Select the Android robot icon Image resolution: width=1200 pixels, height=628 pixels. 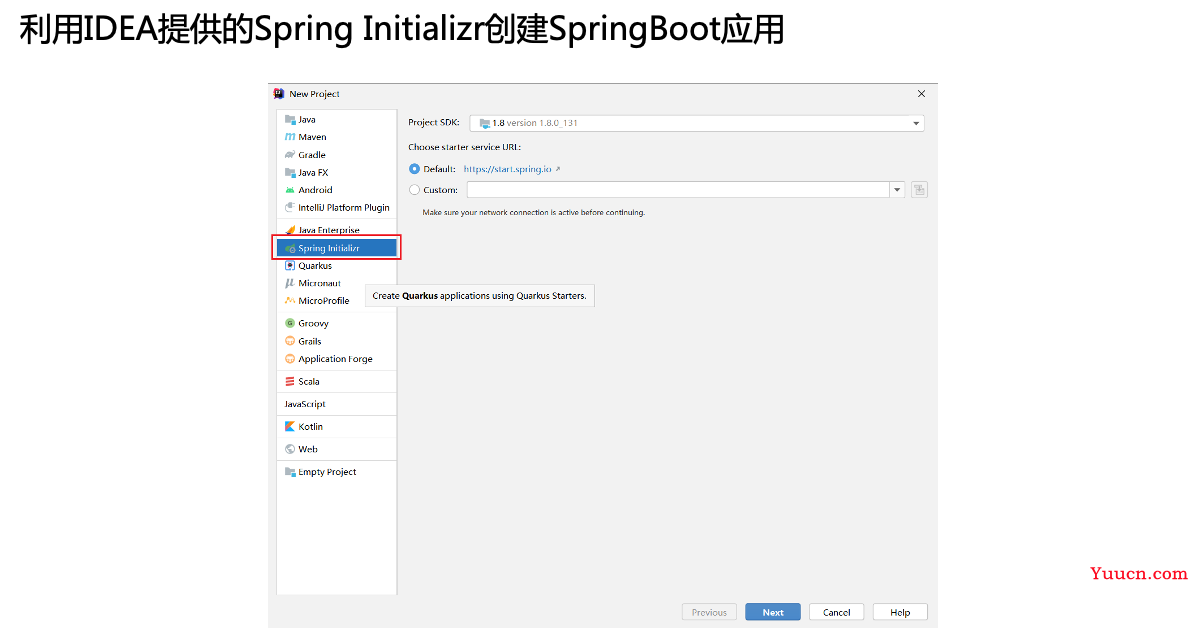290,190
